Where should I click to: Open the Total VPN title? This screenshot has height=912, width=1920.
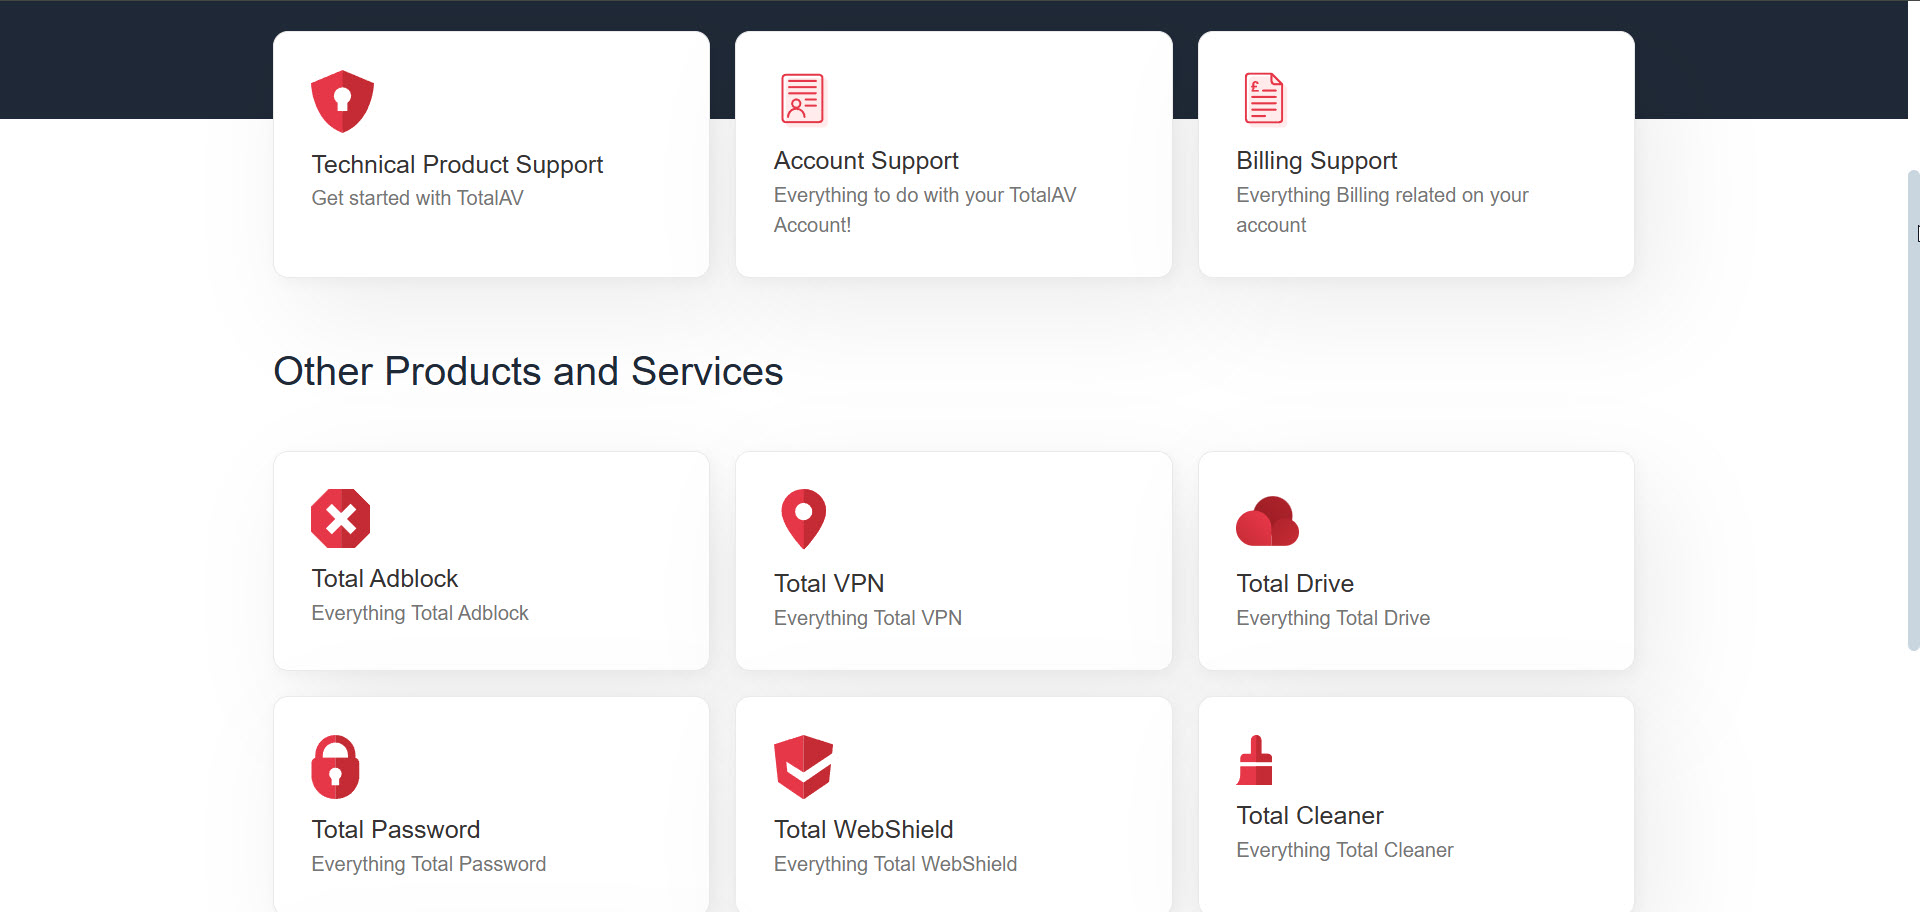(829, 583)
